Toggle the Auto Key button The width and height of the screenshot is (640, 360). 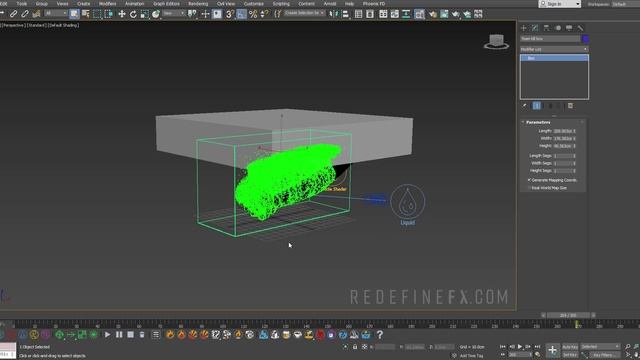click(x=570, y=347)
